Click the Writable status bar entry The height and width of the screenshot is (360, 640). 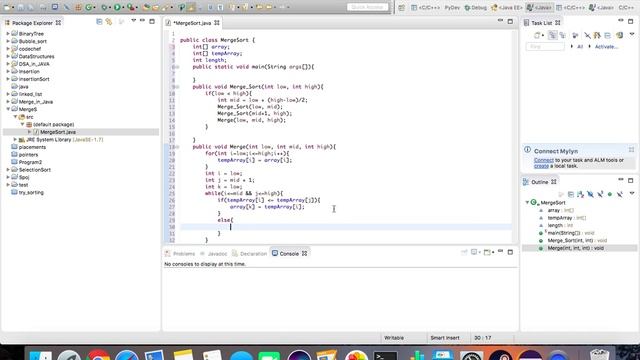(x=394, y=338)
